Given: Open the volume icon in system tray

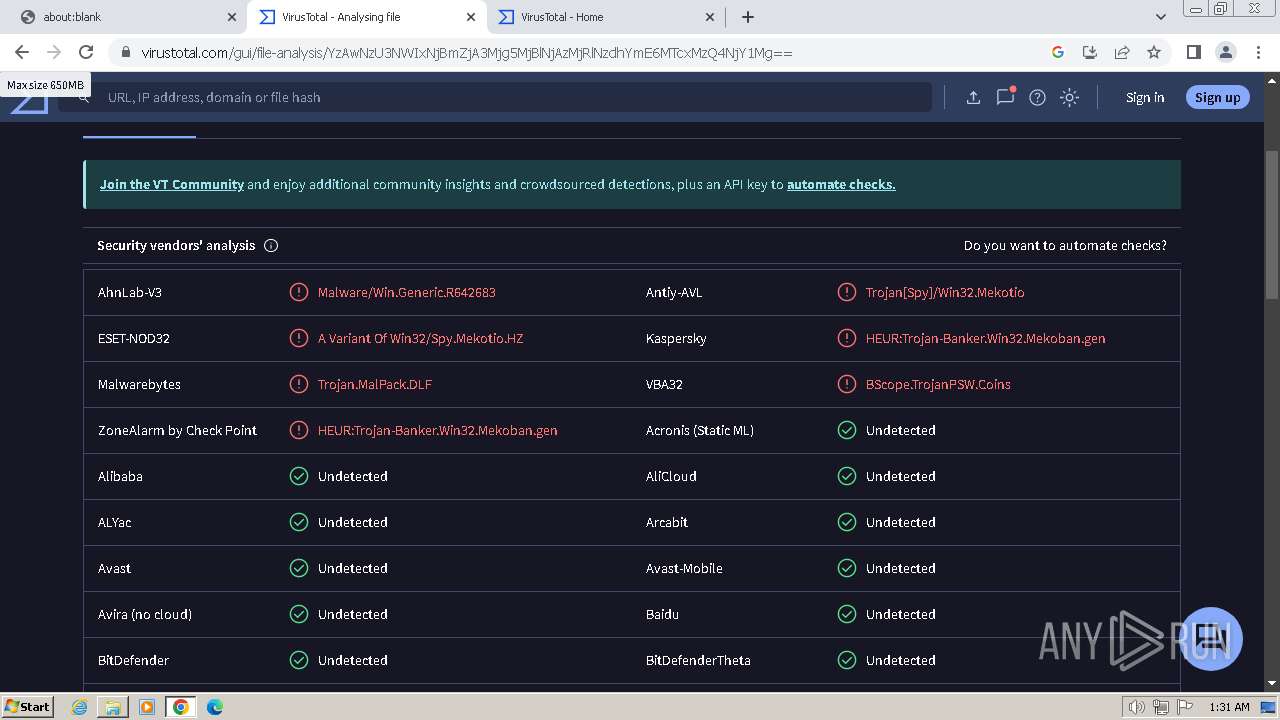Looking at the screenshot, I should (x=1137, y=707).
